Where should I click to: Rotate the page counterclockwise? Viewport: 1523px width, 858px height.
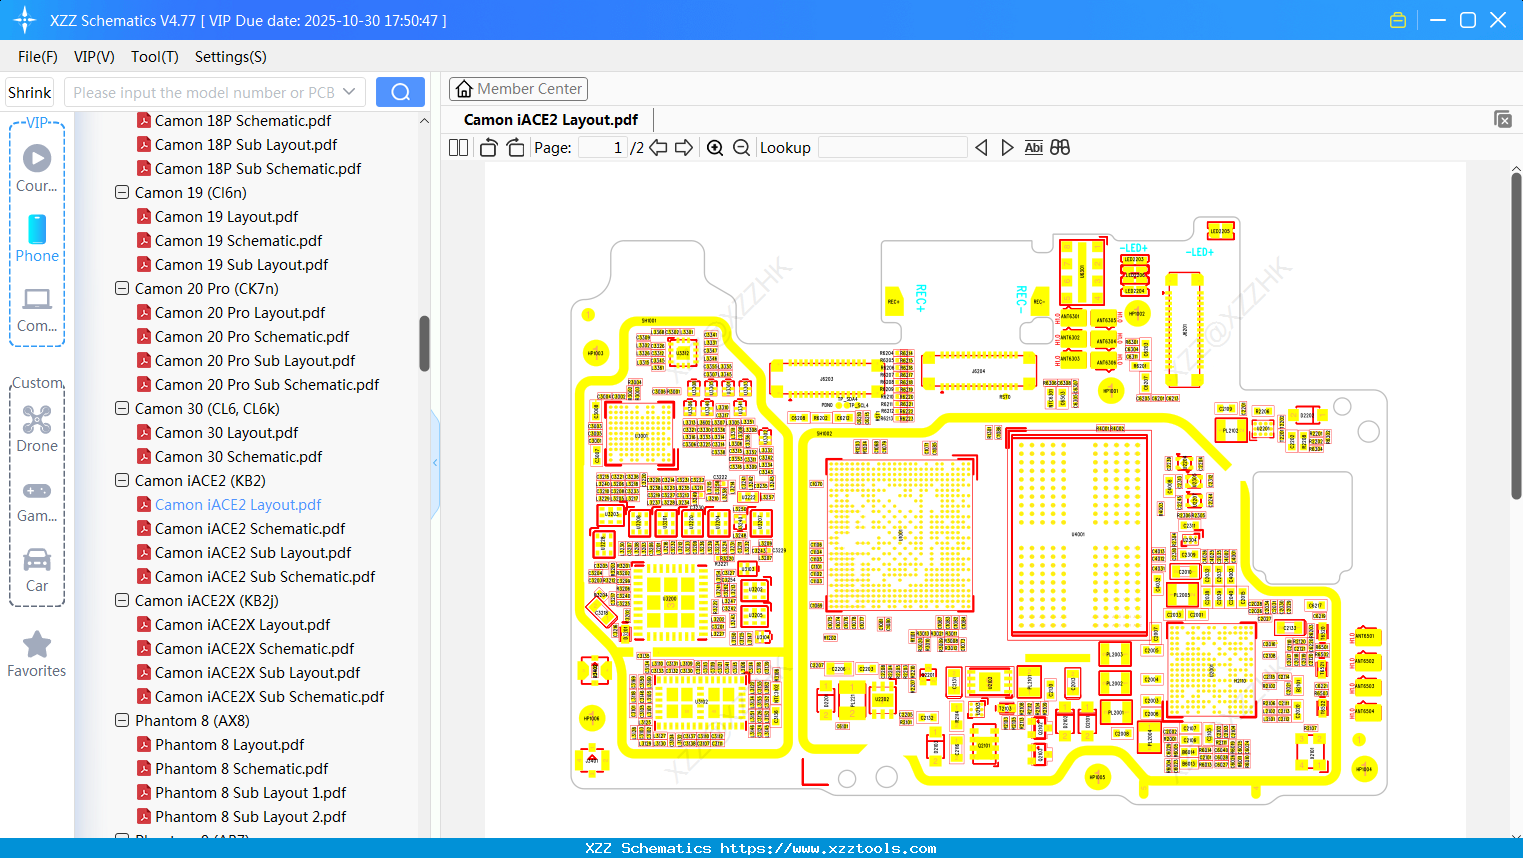point(488,147)
